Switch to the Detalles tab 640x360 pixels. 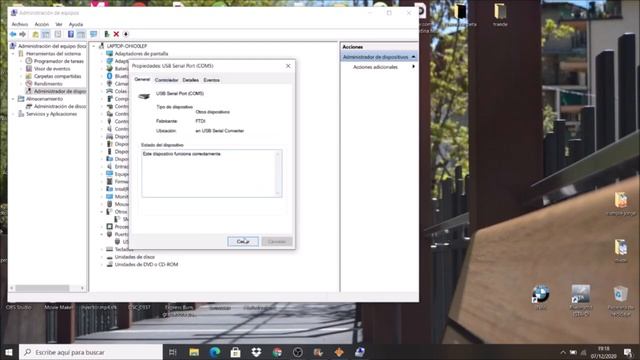click(x=191, y=80)
